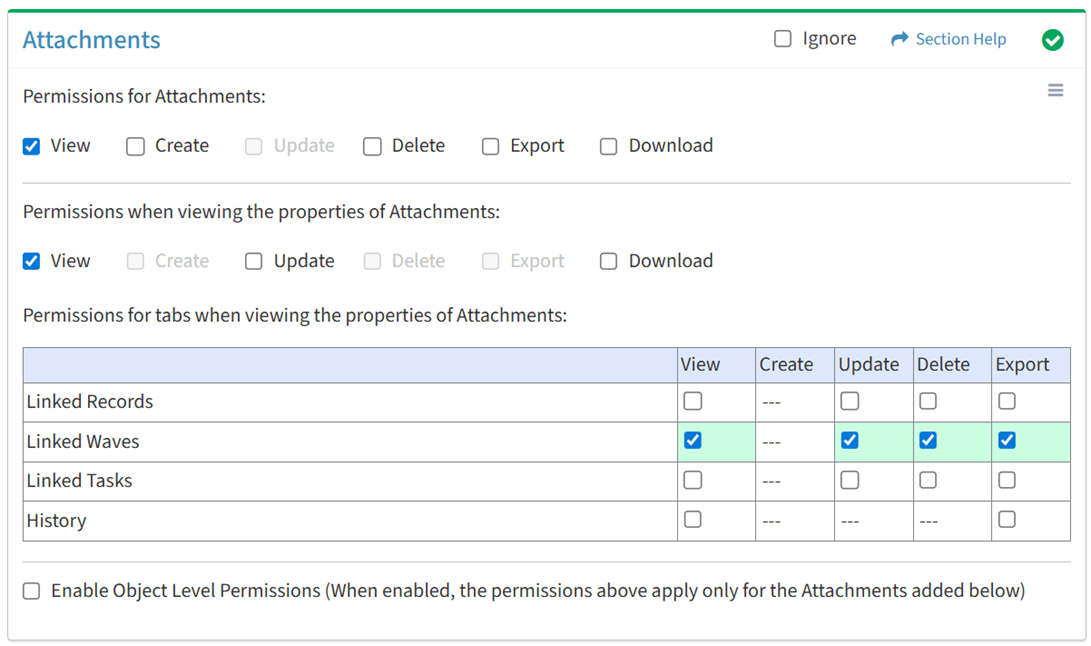Select the History row label

coord(56,521)
